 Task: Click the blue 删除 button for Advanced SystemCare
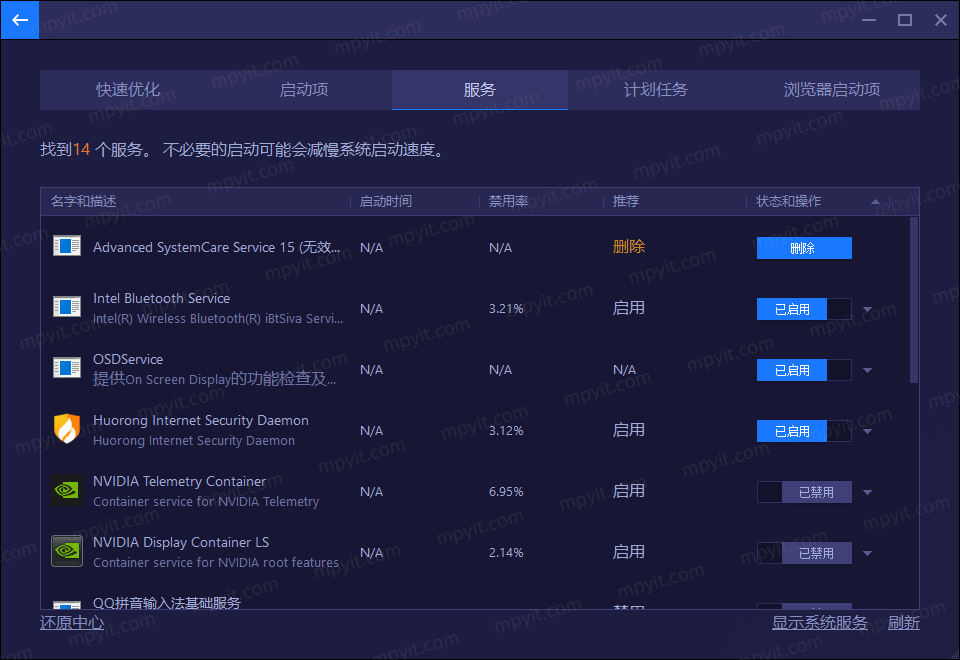coord(804,248)
